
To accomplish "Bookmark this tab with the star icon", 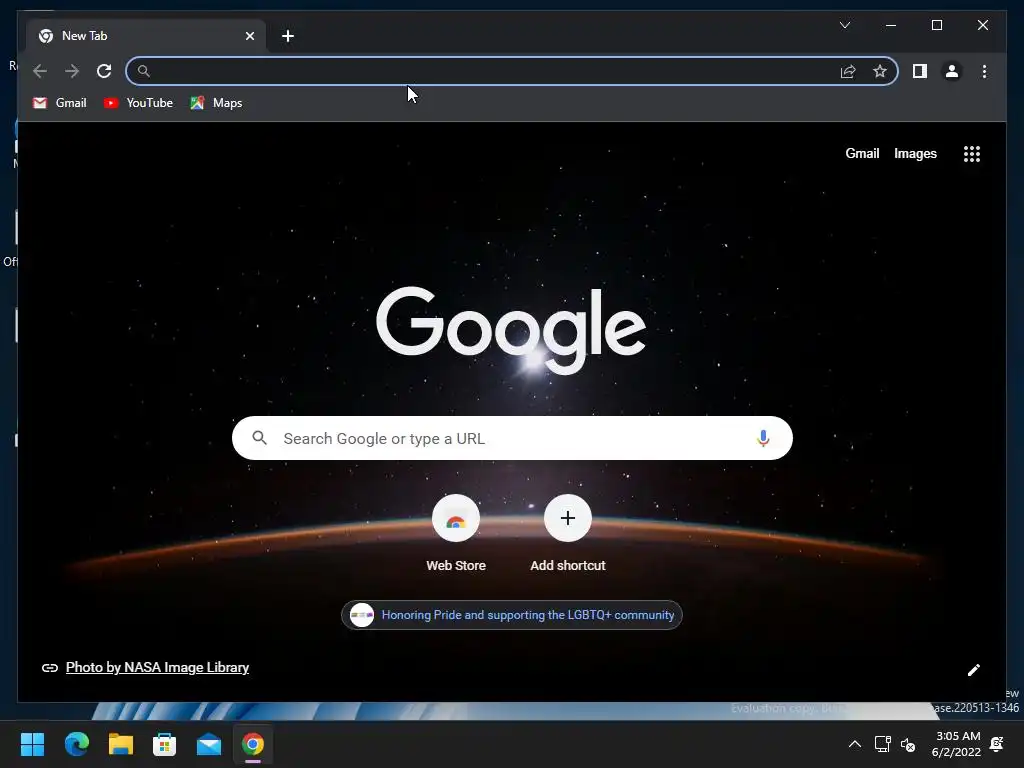I will pos(880,71).
